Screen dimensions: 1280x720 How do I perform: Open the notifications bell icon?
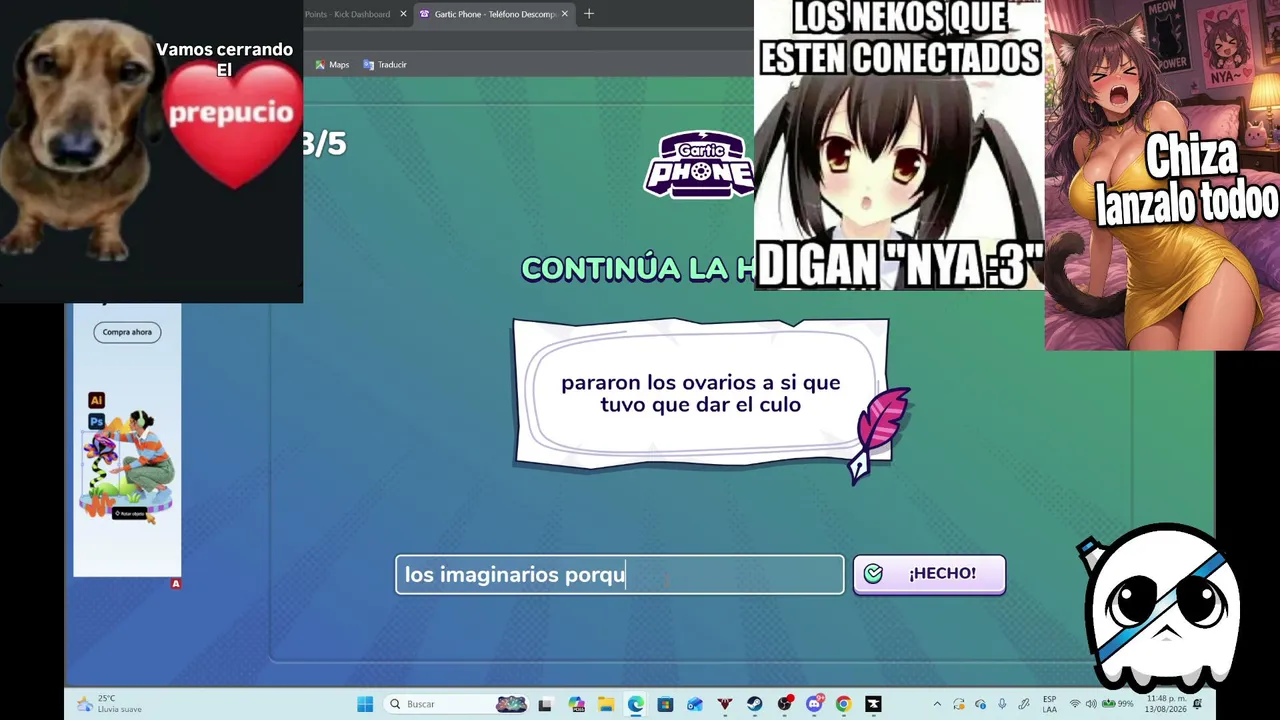tap(1197, 704)
